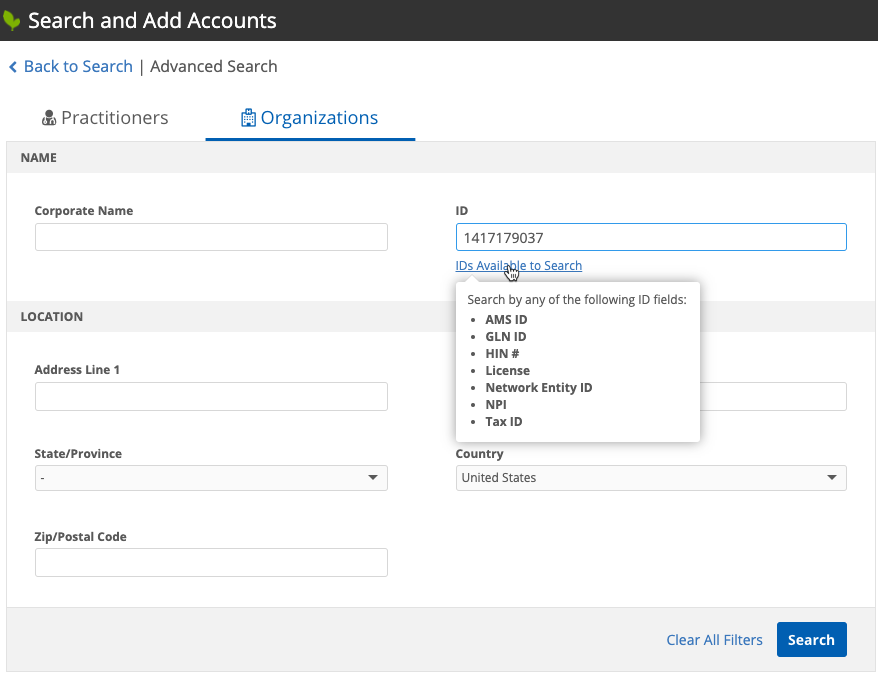The height and width of the screenshot is (674, 878).
Task: Click the State/Province dropdown arrow
Action: coord(373,478)
